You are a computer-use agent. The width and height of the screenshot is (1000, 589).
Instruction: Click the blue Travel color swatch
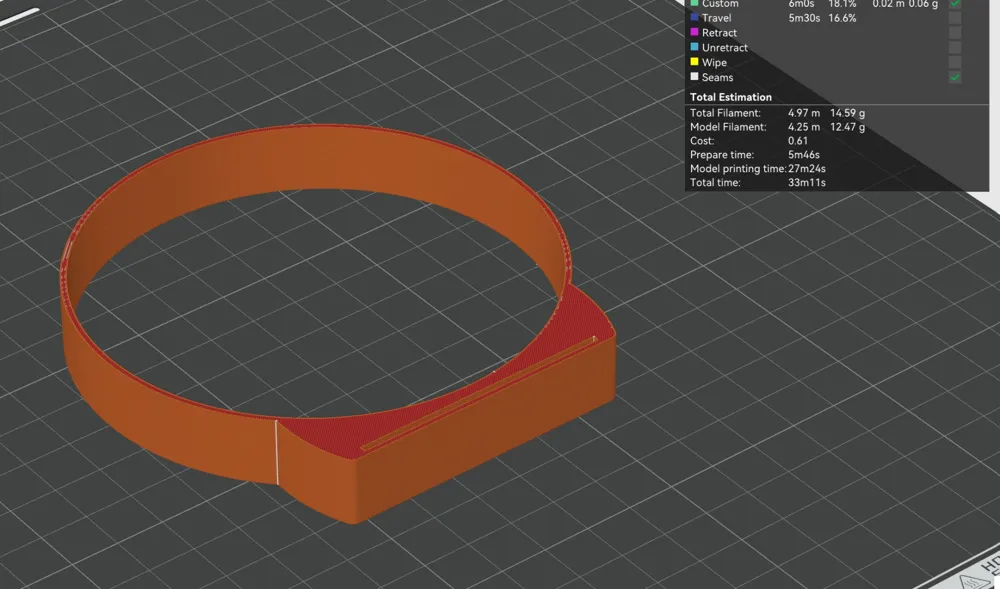click(695, 17)
